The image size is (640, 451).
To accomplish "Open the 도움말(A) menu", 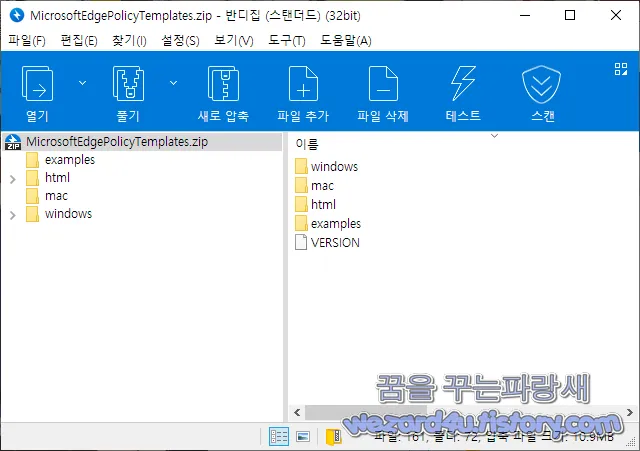I will pos(346,40).
